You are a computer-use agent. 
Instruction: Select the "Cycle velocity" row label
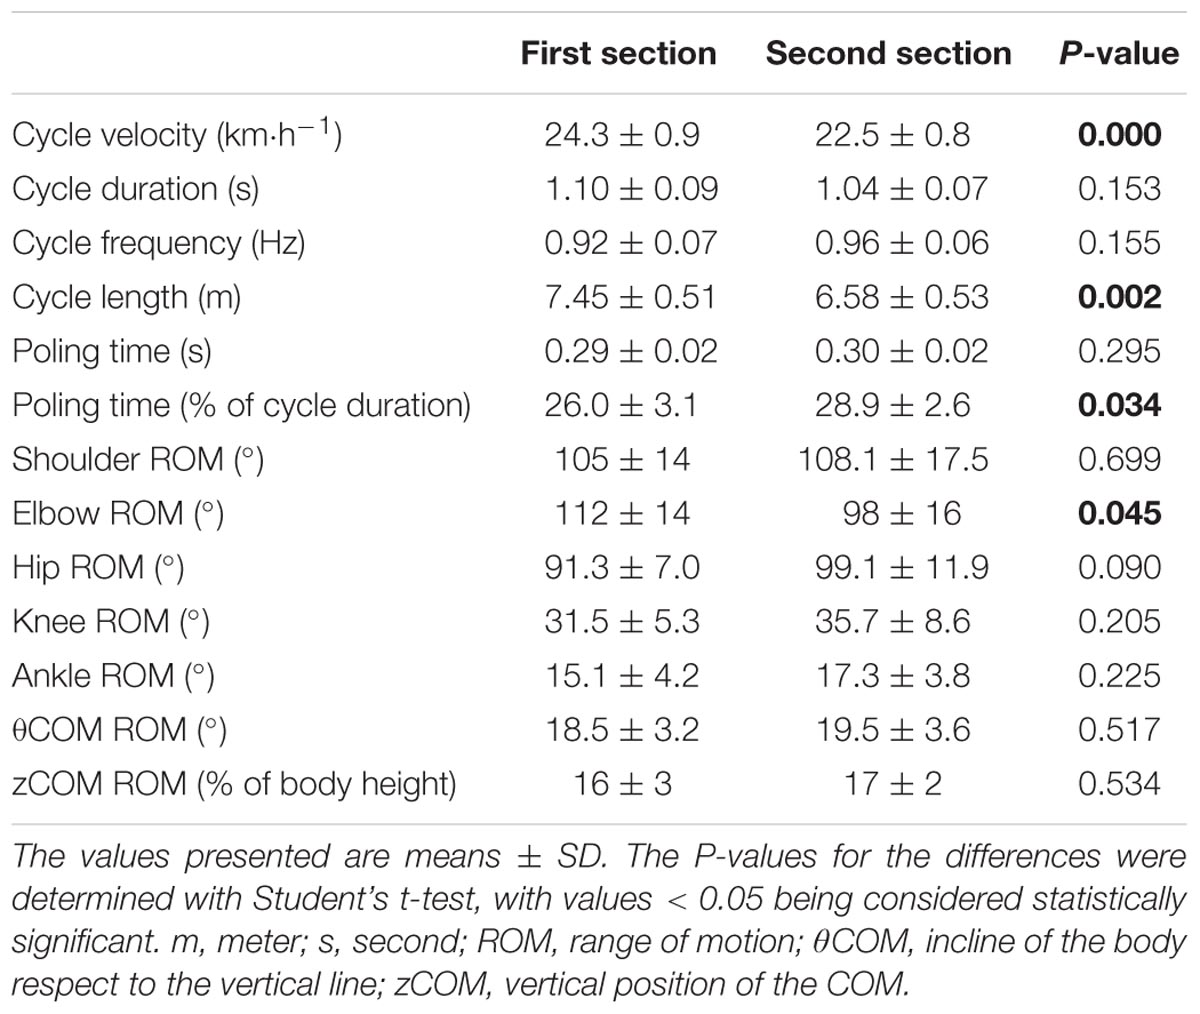177,135
